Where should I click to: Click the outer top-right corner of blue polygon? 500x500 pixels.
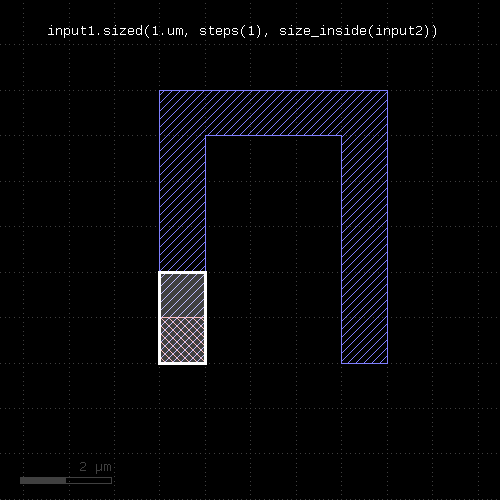(x=388, y=90)
